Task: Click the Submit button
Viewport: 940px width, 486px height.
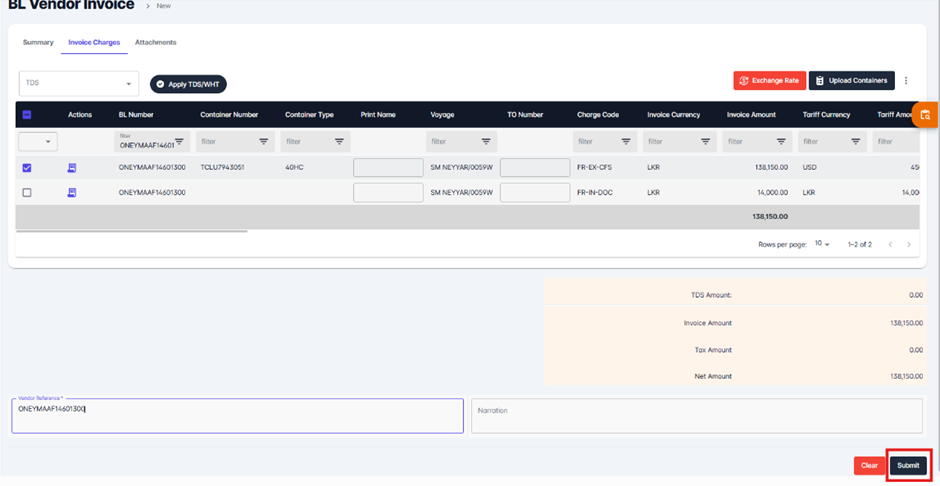Action: 908,465
